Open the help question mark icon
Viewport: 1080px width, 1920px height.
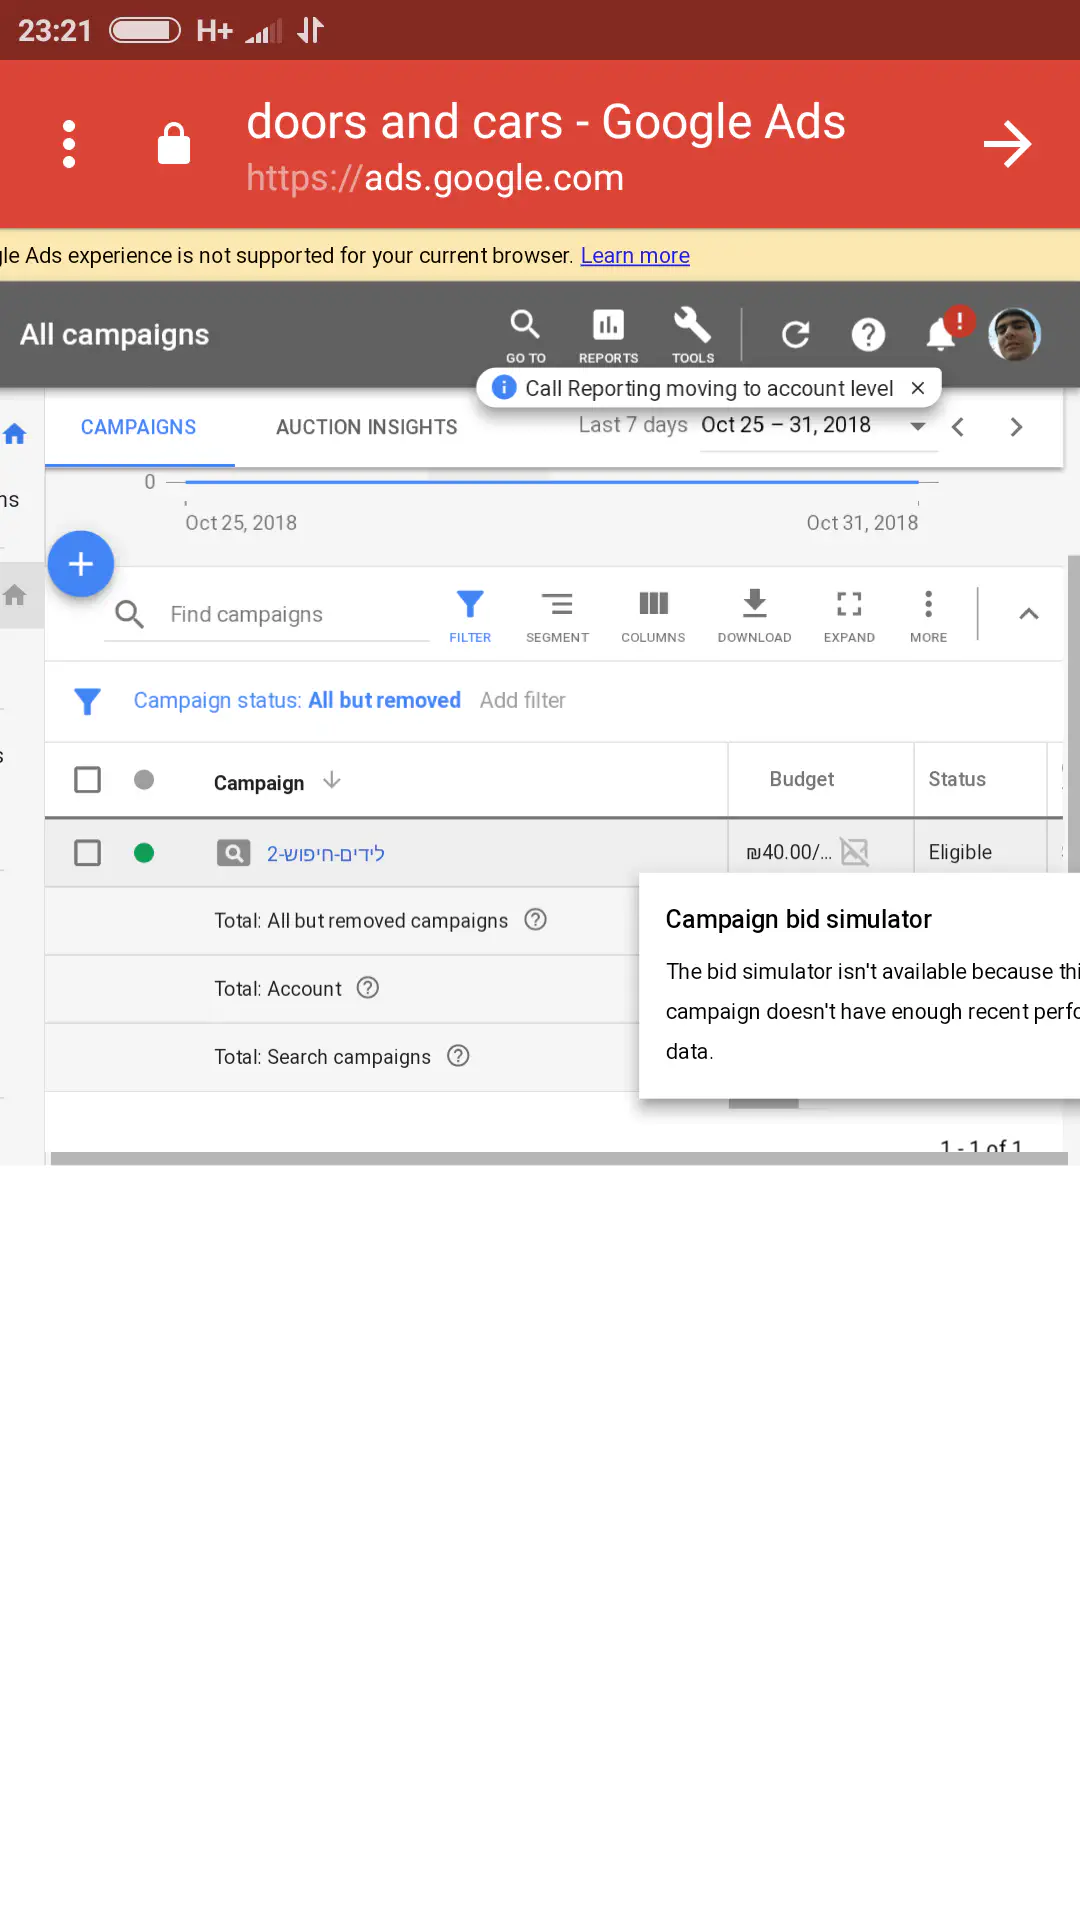pyautogui.click(x=868, y=334)
